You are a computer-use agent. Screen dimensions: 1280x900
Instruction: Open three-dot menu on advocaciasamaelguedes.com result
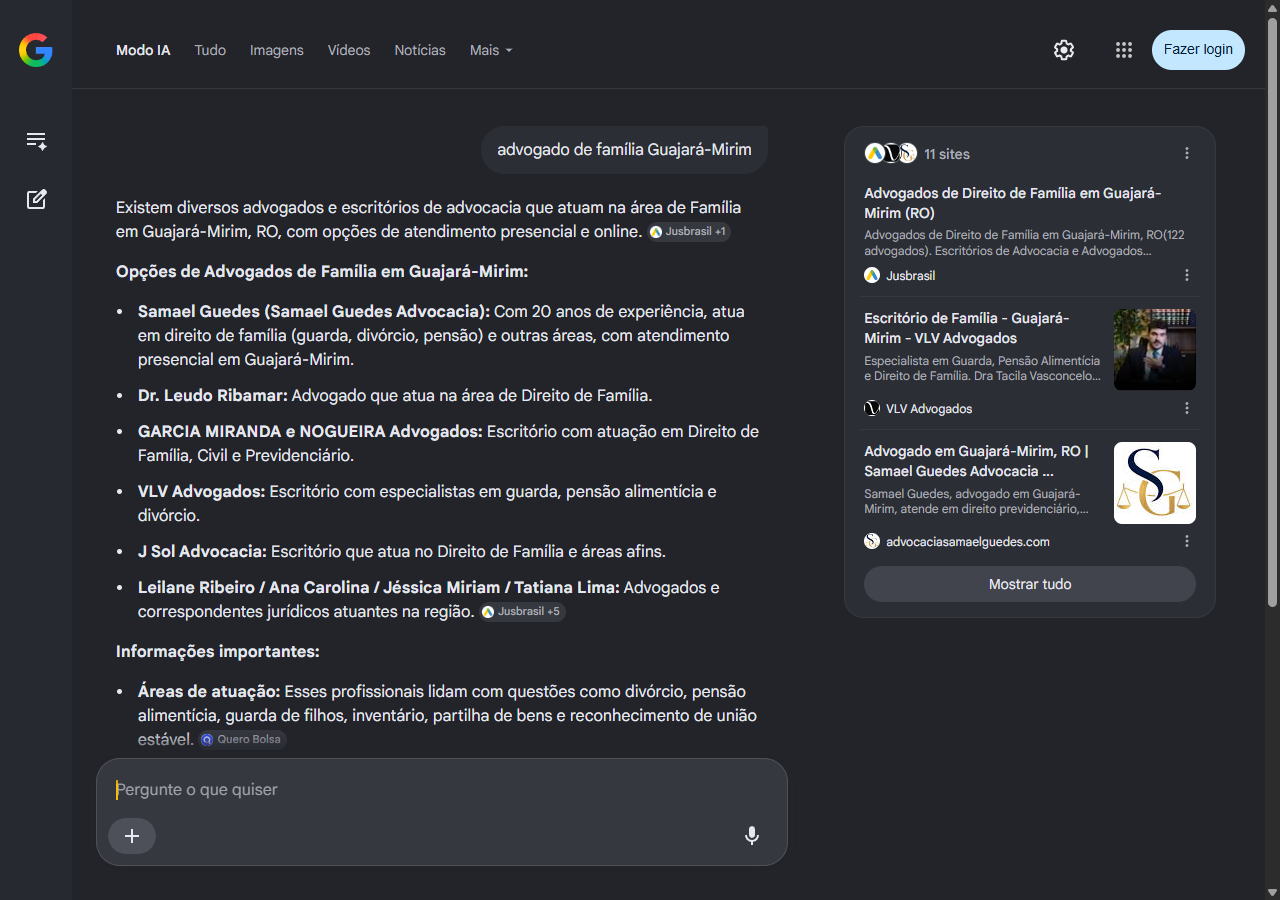click(1187, 541)
